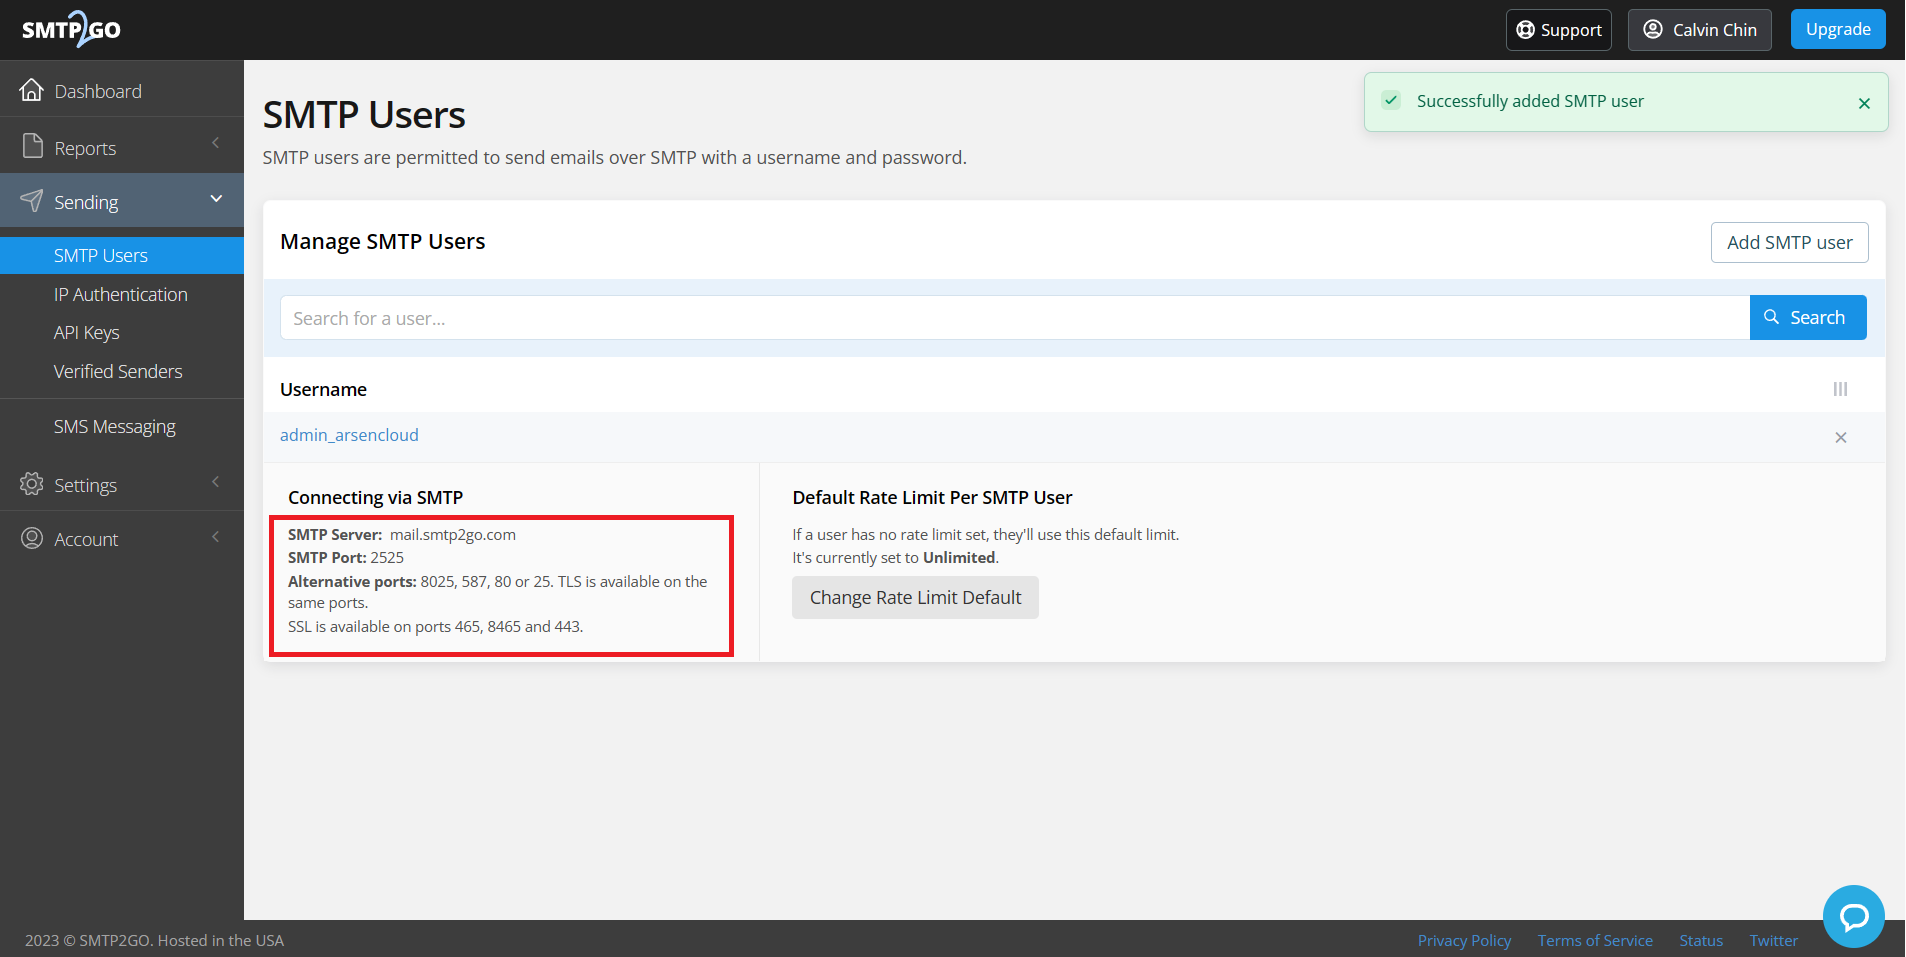Open IP Authentication page
The height and width of the screenshot is (957, 1906).
tap(121, 294)
